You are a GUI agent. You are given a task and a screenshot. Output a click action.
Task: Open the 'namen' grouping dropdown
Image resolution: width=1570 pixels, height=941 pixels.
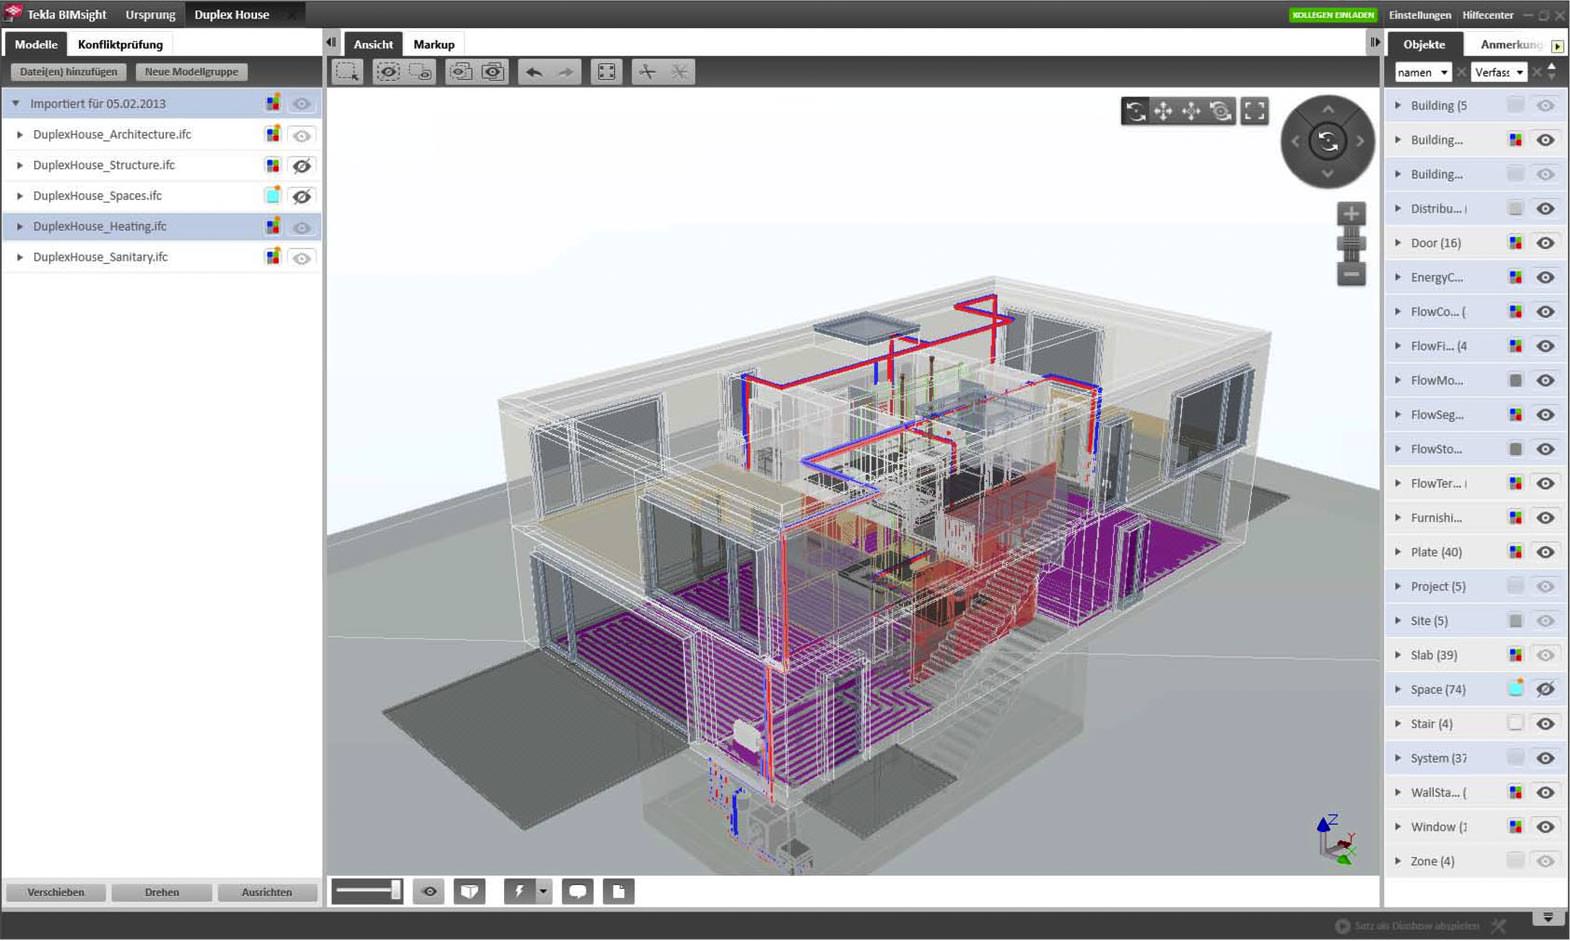pos(1423,72)
